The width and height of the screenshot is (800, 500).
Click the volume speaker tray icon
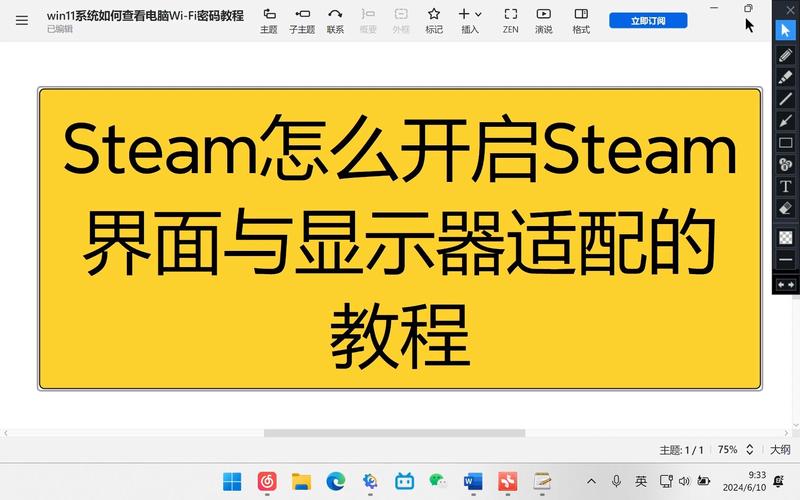pyautogui.click(x=684, y=481)
